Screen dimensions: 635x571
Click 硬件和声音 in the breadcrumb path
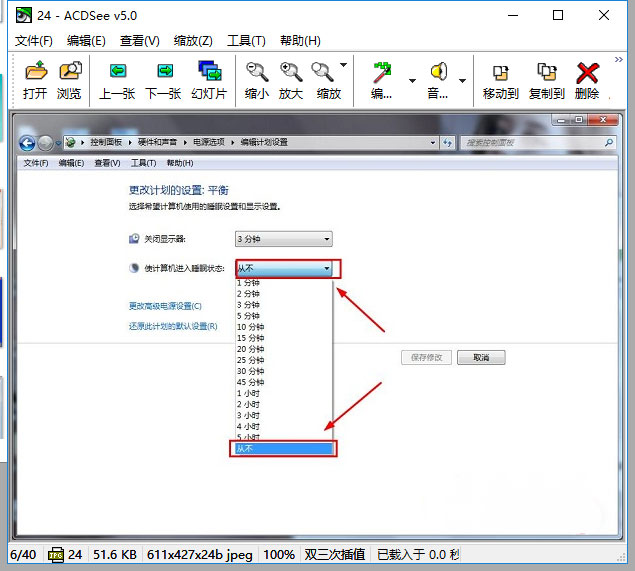[x=157, y=142]
